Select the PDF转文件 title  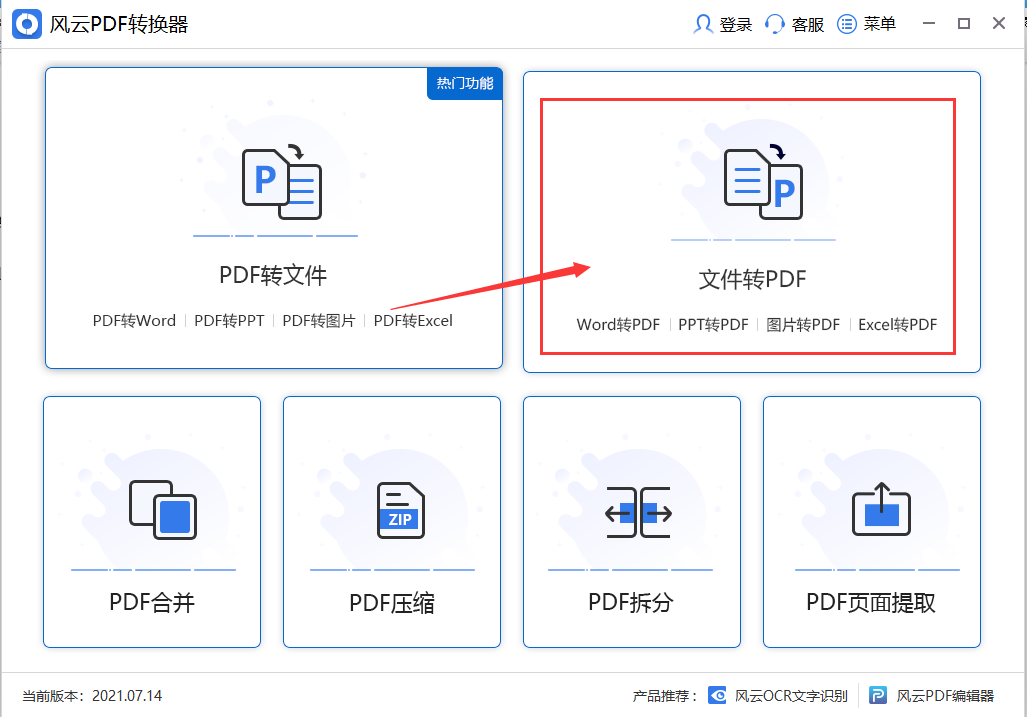click(x=273, y=275)
